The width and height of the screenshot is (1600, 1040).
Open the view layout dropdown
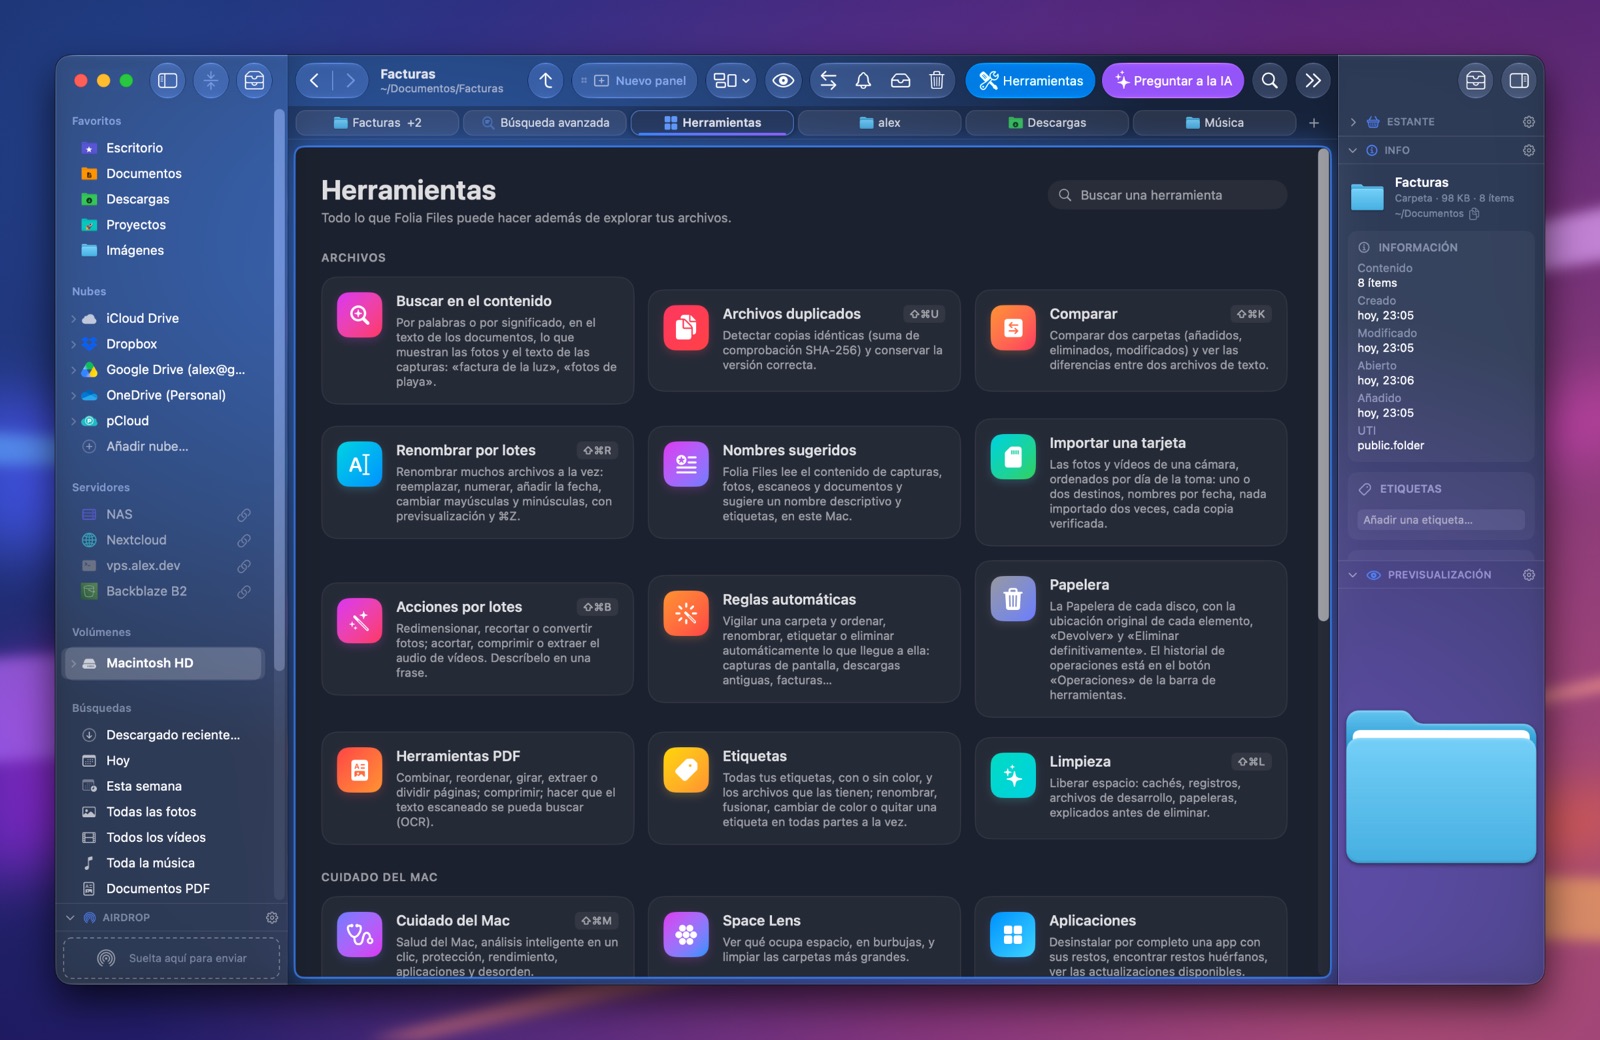(731, 81)
